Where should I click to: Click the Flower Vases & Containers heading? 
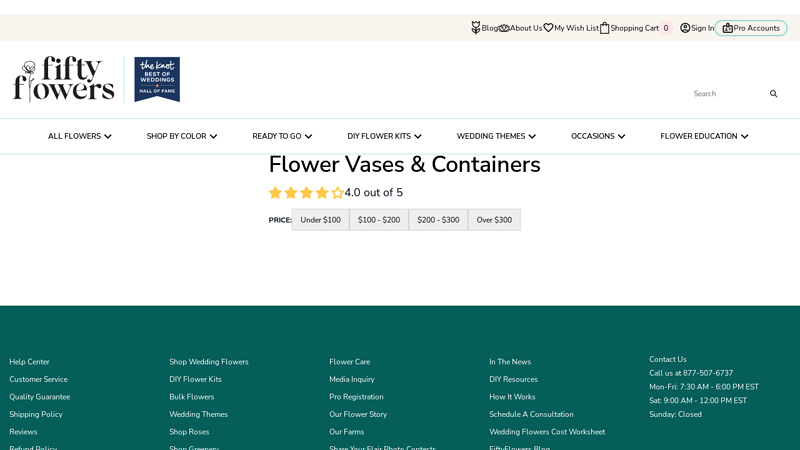405,165
